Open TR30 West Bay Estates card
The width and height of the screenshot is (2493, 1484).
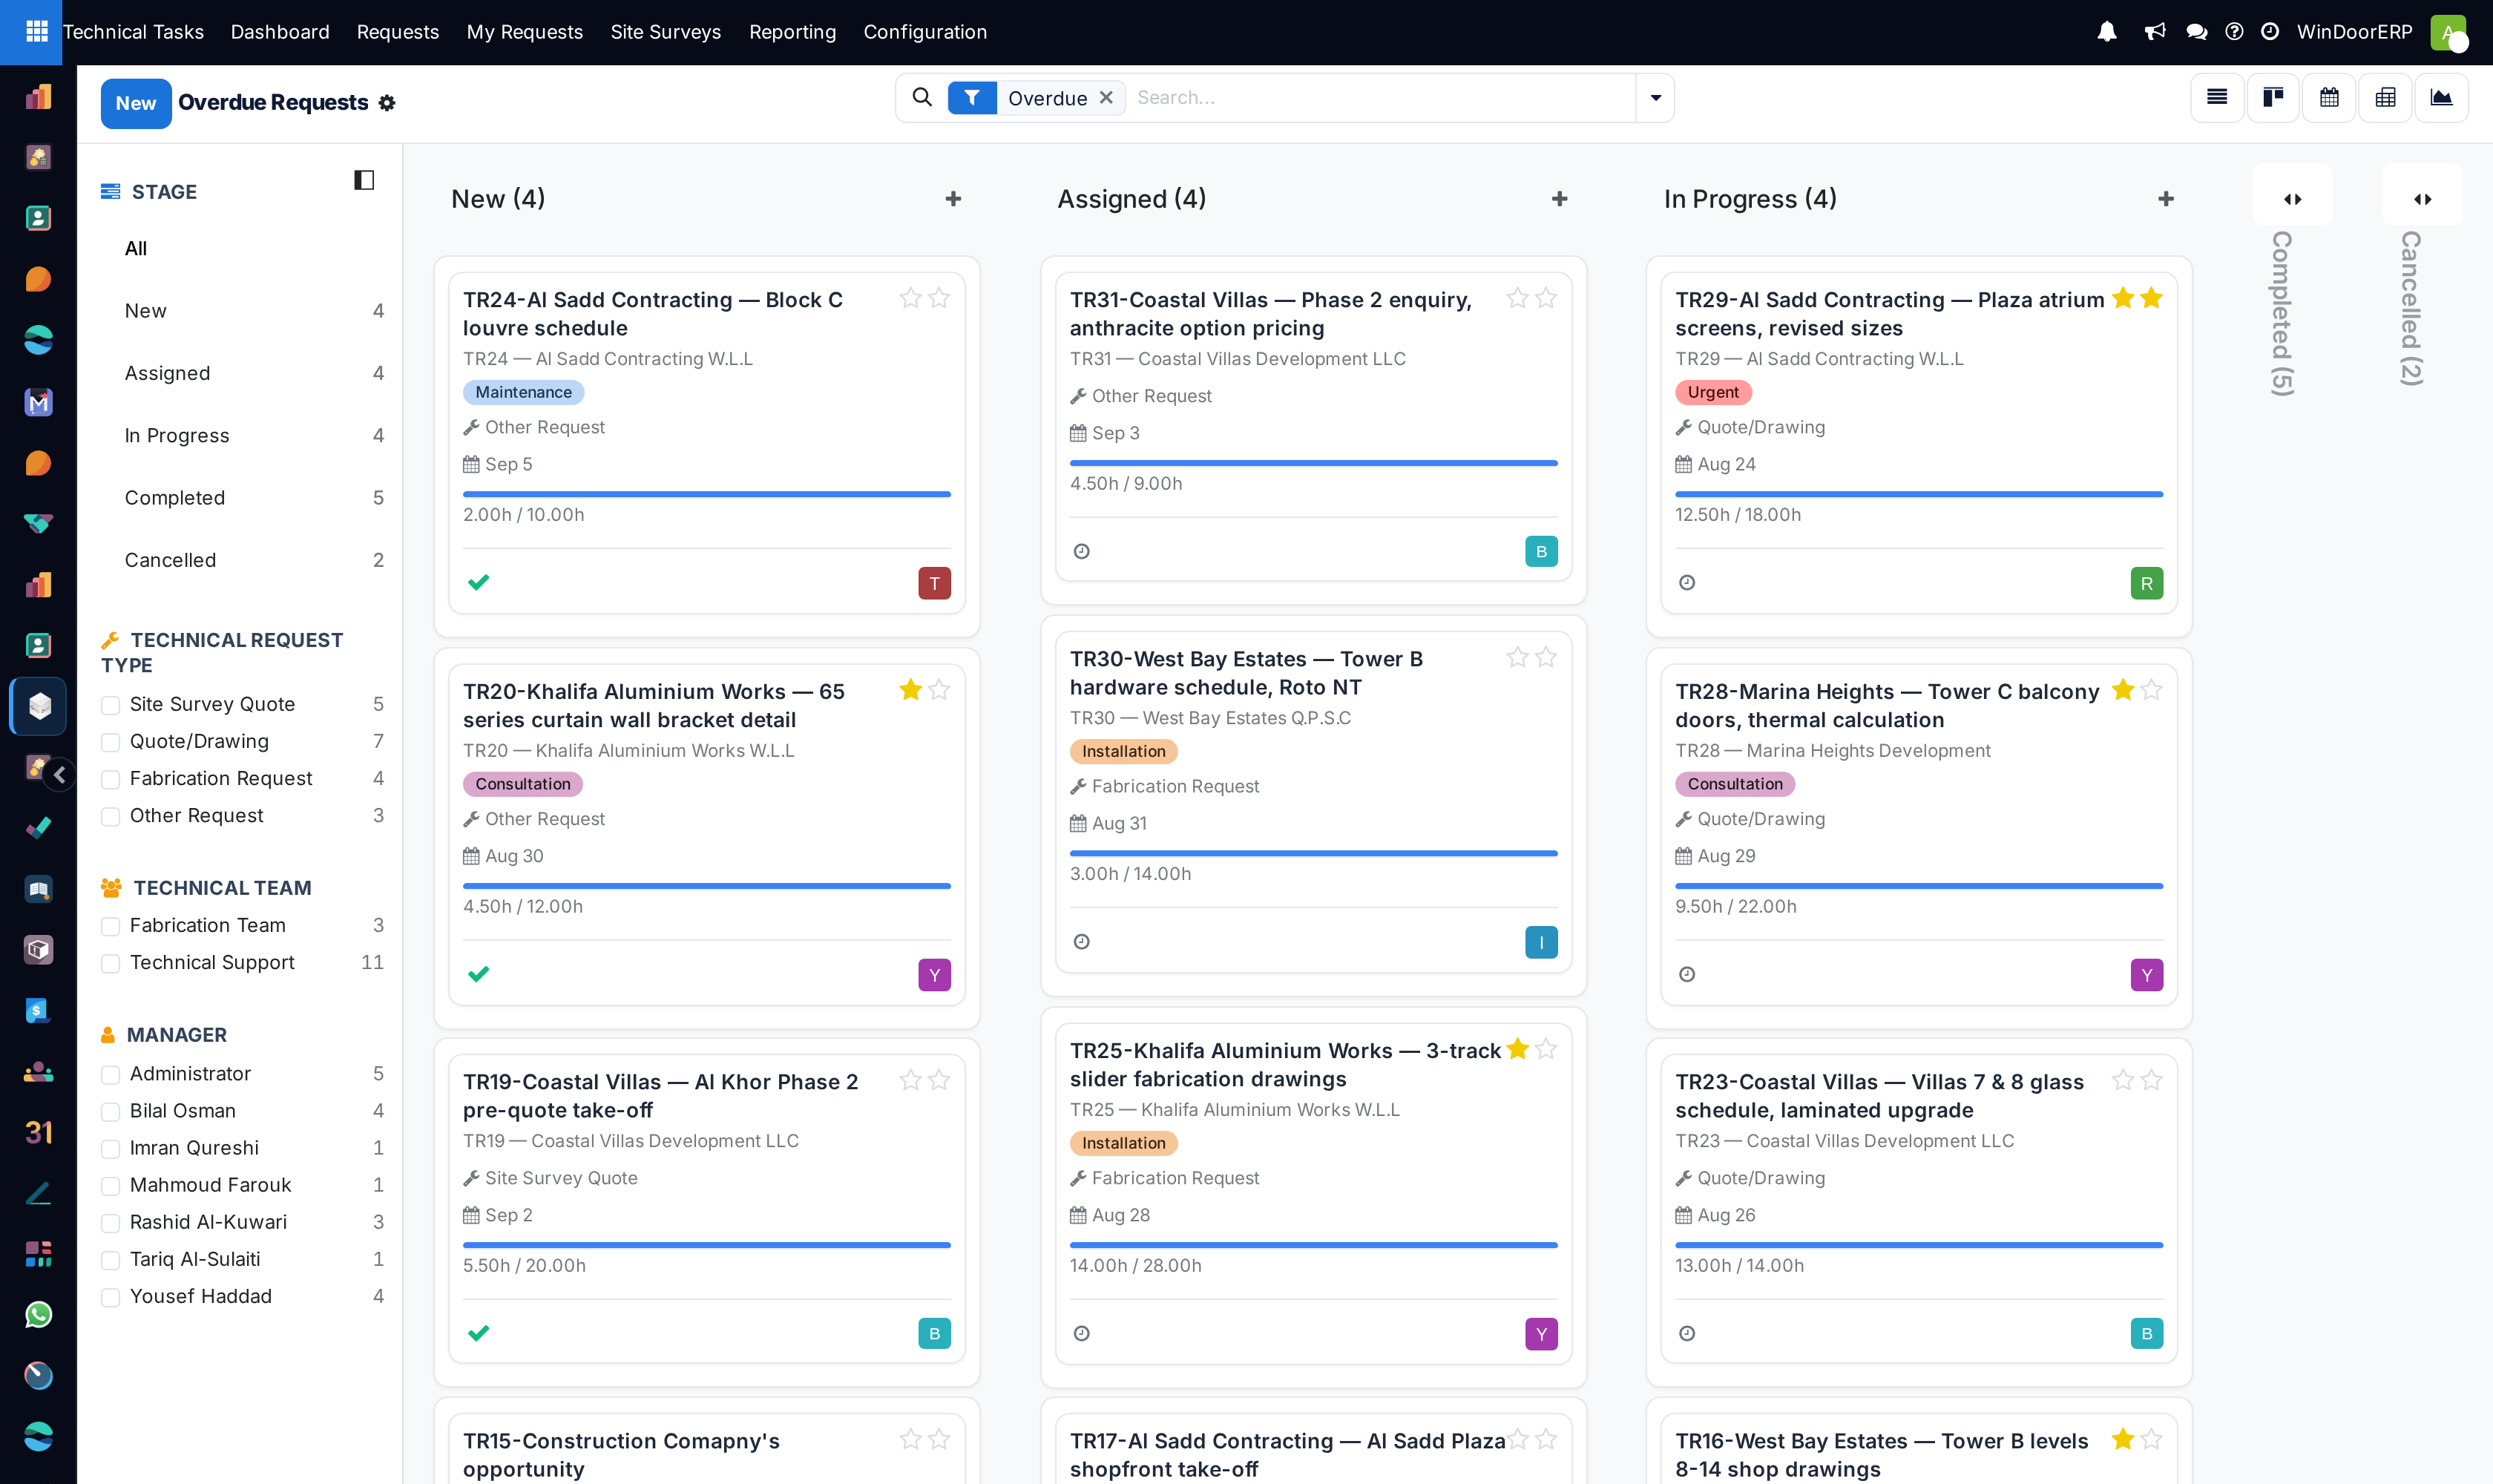click(x=1313, y=801)
